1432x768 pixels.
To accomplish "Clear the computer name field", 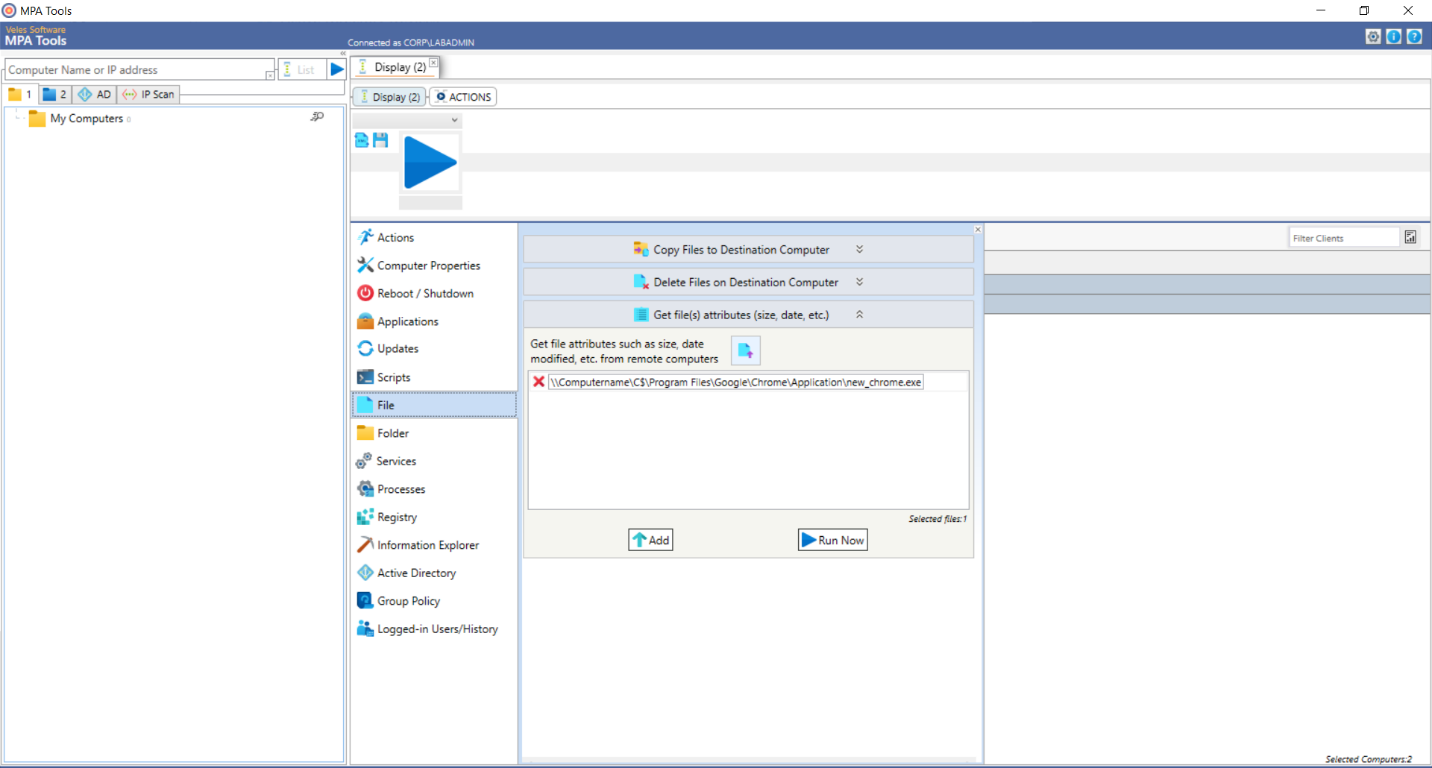I will [x=270, y=75].
